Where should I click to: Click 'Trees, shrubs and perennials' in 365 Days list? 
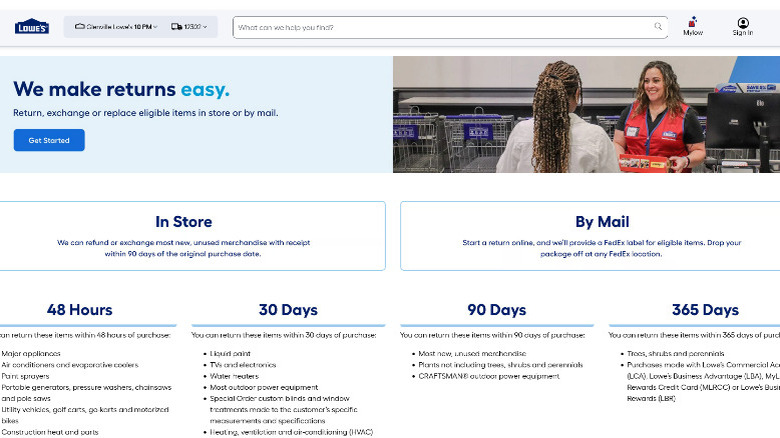point(676,353)
